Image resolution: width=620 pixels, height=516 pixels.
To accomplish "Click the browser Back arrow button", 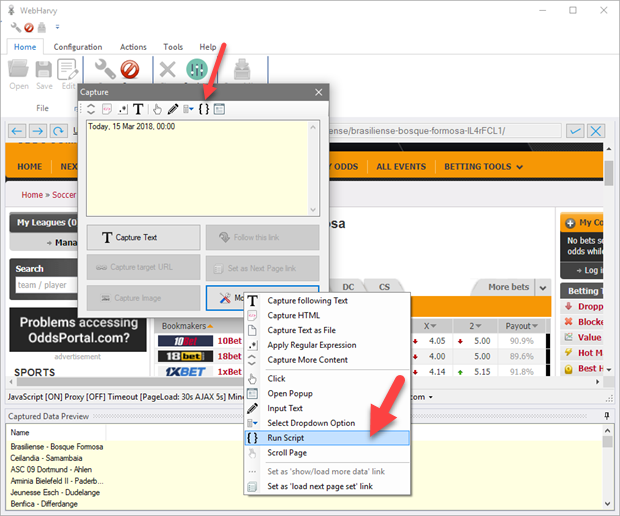I will [x=15, y=131].
